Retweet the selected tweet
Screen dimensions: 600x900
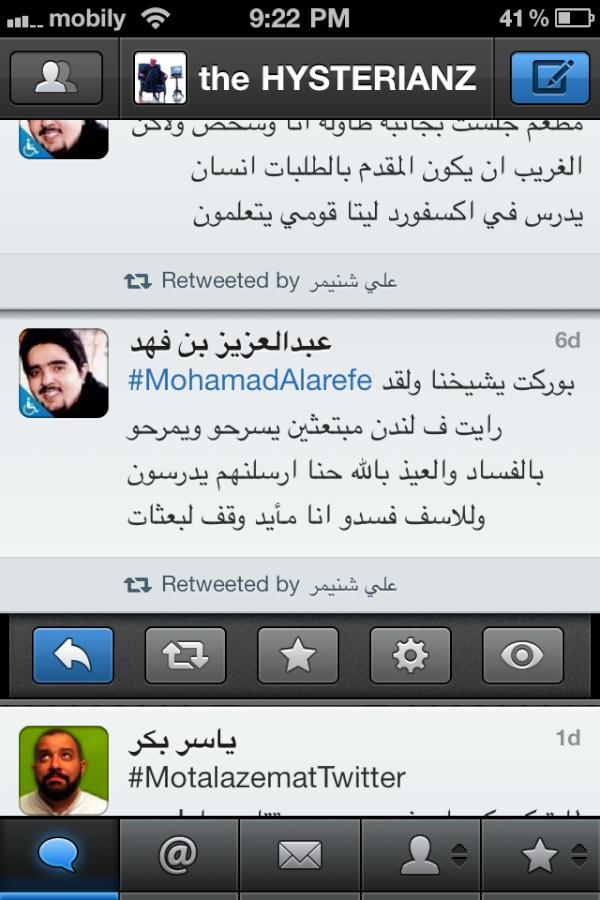(x=185, y=655)
